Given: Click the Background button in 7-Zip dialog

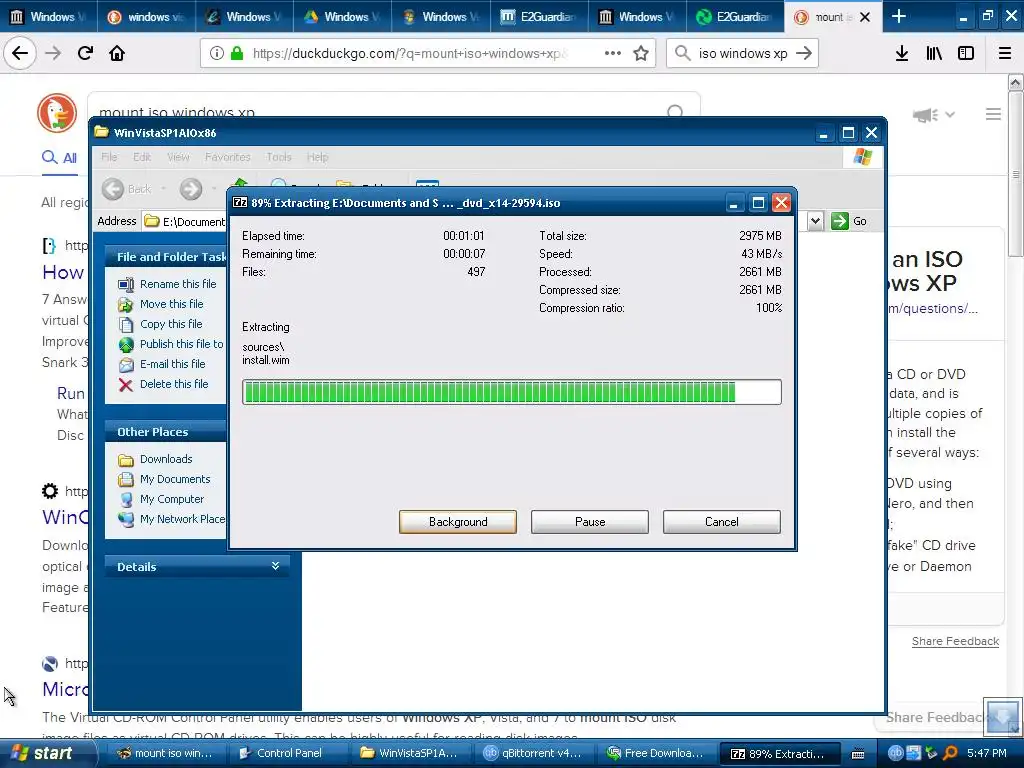Looking at the screenshot, I should (x=458, y=522).
